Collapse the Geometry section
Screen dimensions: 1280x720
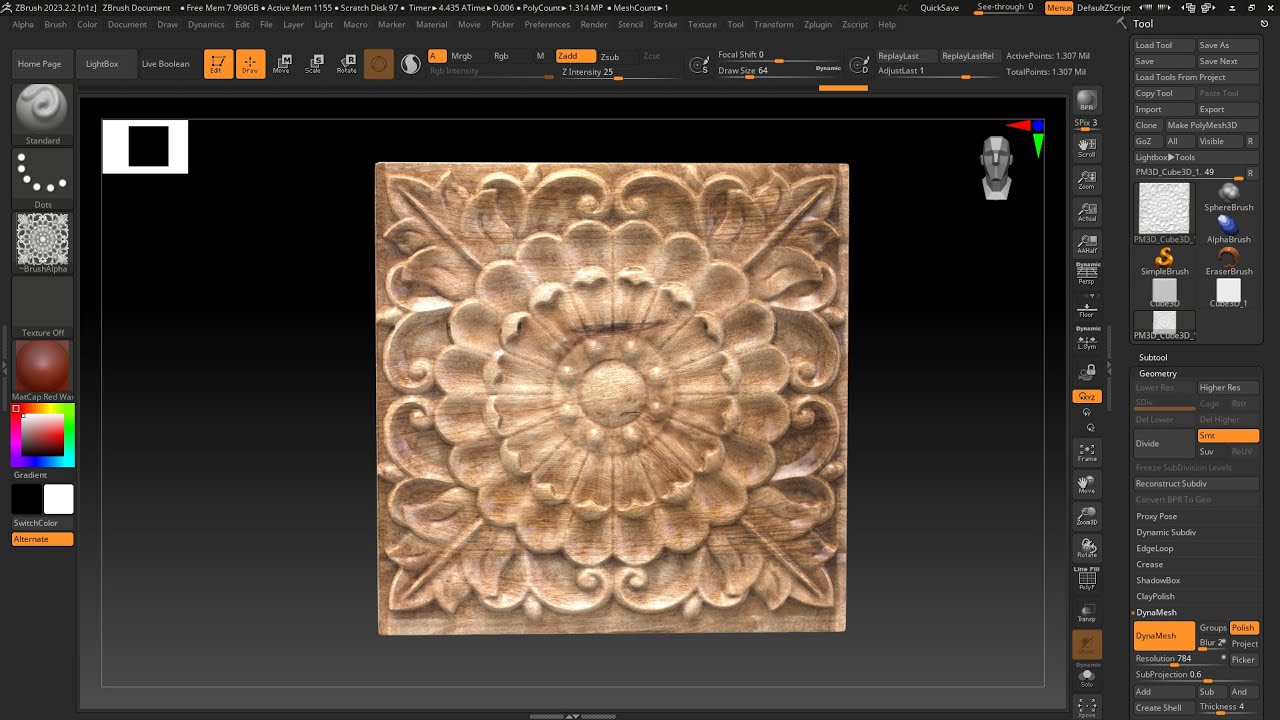(1158, 373)
